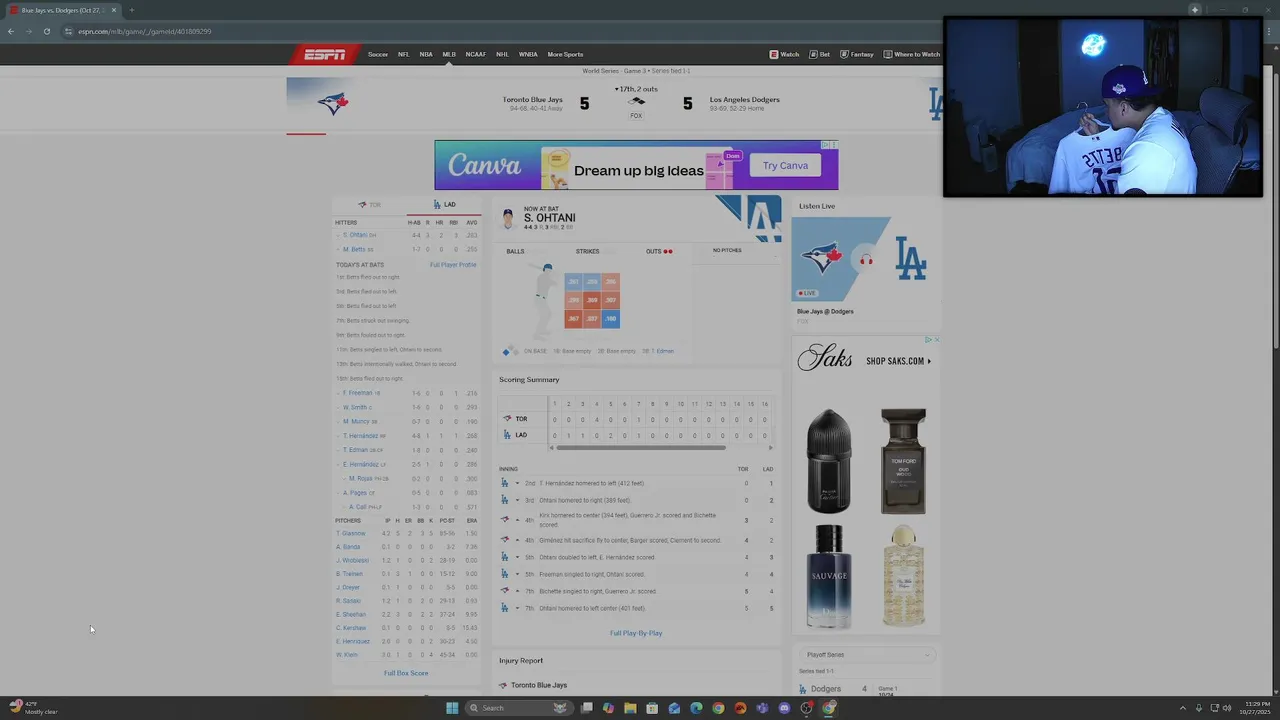1280x720 pixels.
Task: Click the .180 strike zone cell
Action: (x=610, y=319)
